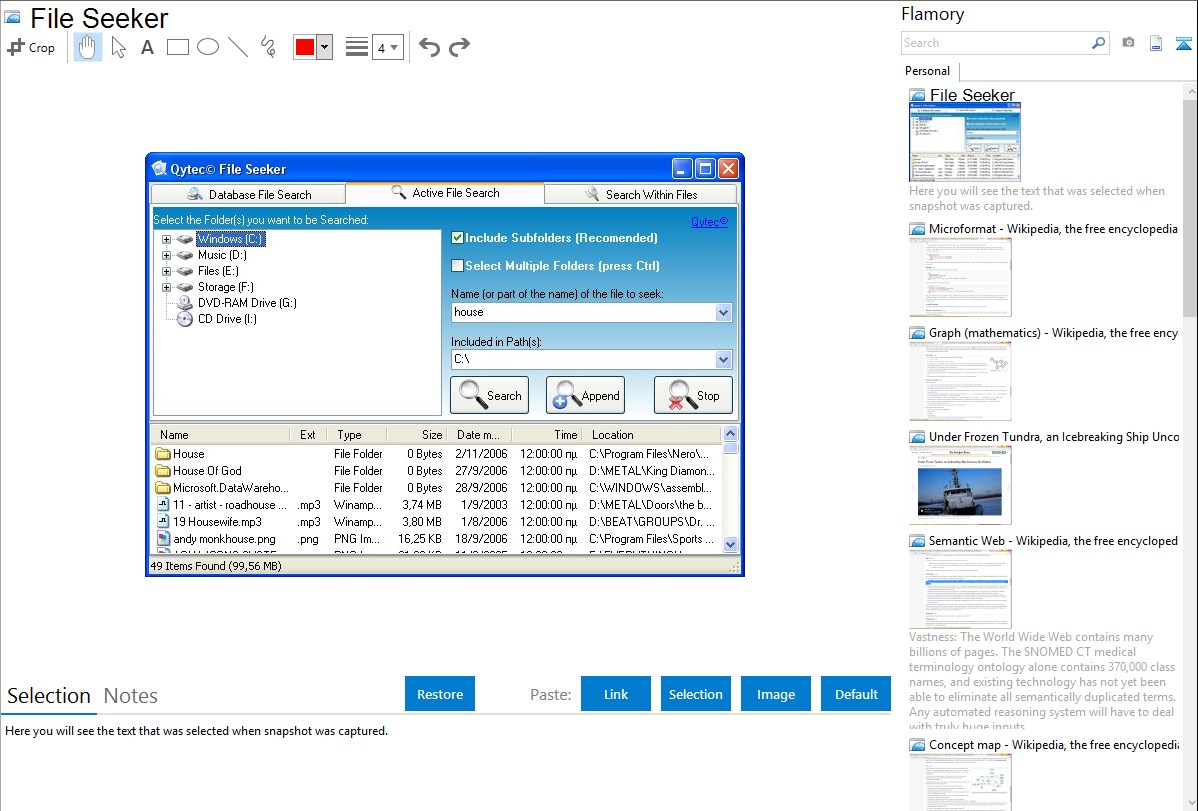Toggle Select Multiple Folders checkbox
The width and height of the screenshot is (1198, 811).
coord(457,266)
